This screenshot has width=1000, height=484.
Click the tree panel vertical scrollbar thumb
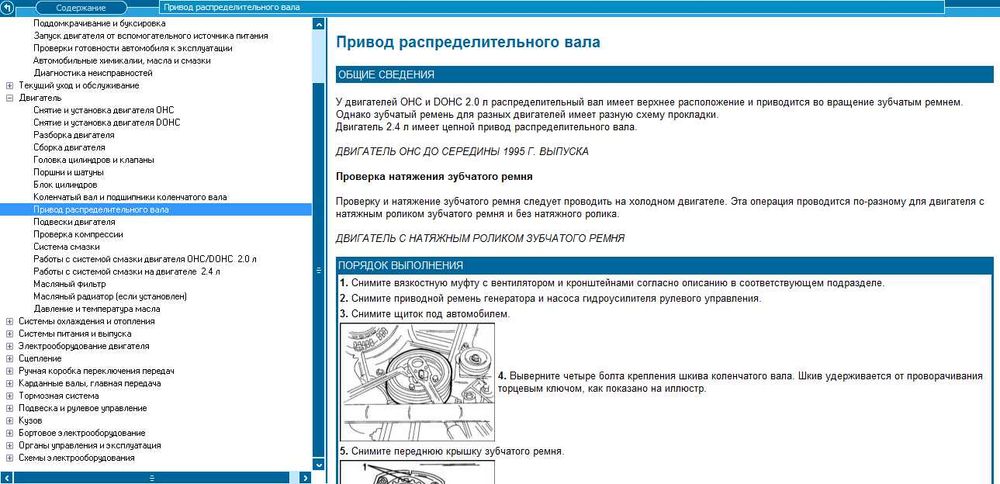coord(319,270)
